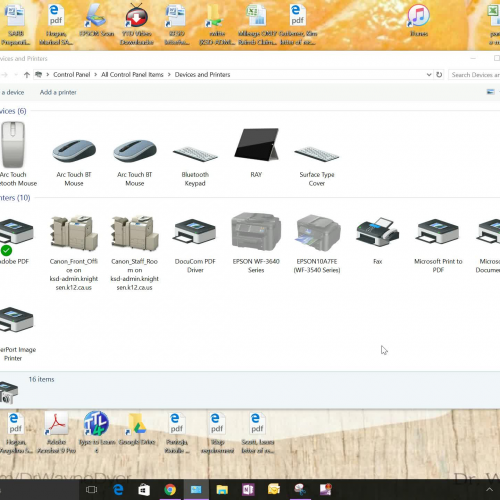Collapse the Printers (10) group header
The image size is (500, 500).
[15, 198]
